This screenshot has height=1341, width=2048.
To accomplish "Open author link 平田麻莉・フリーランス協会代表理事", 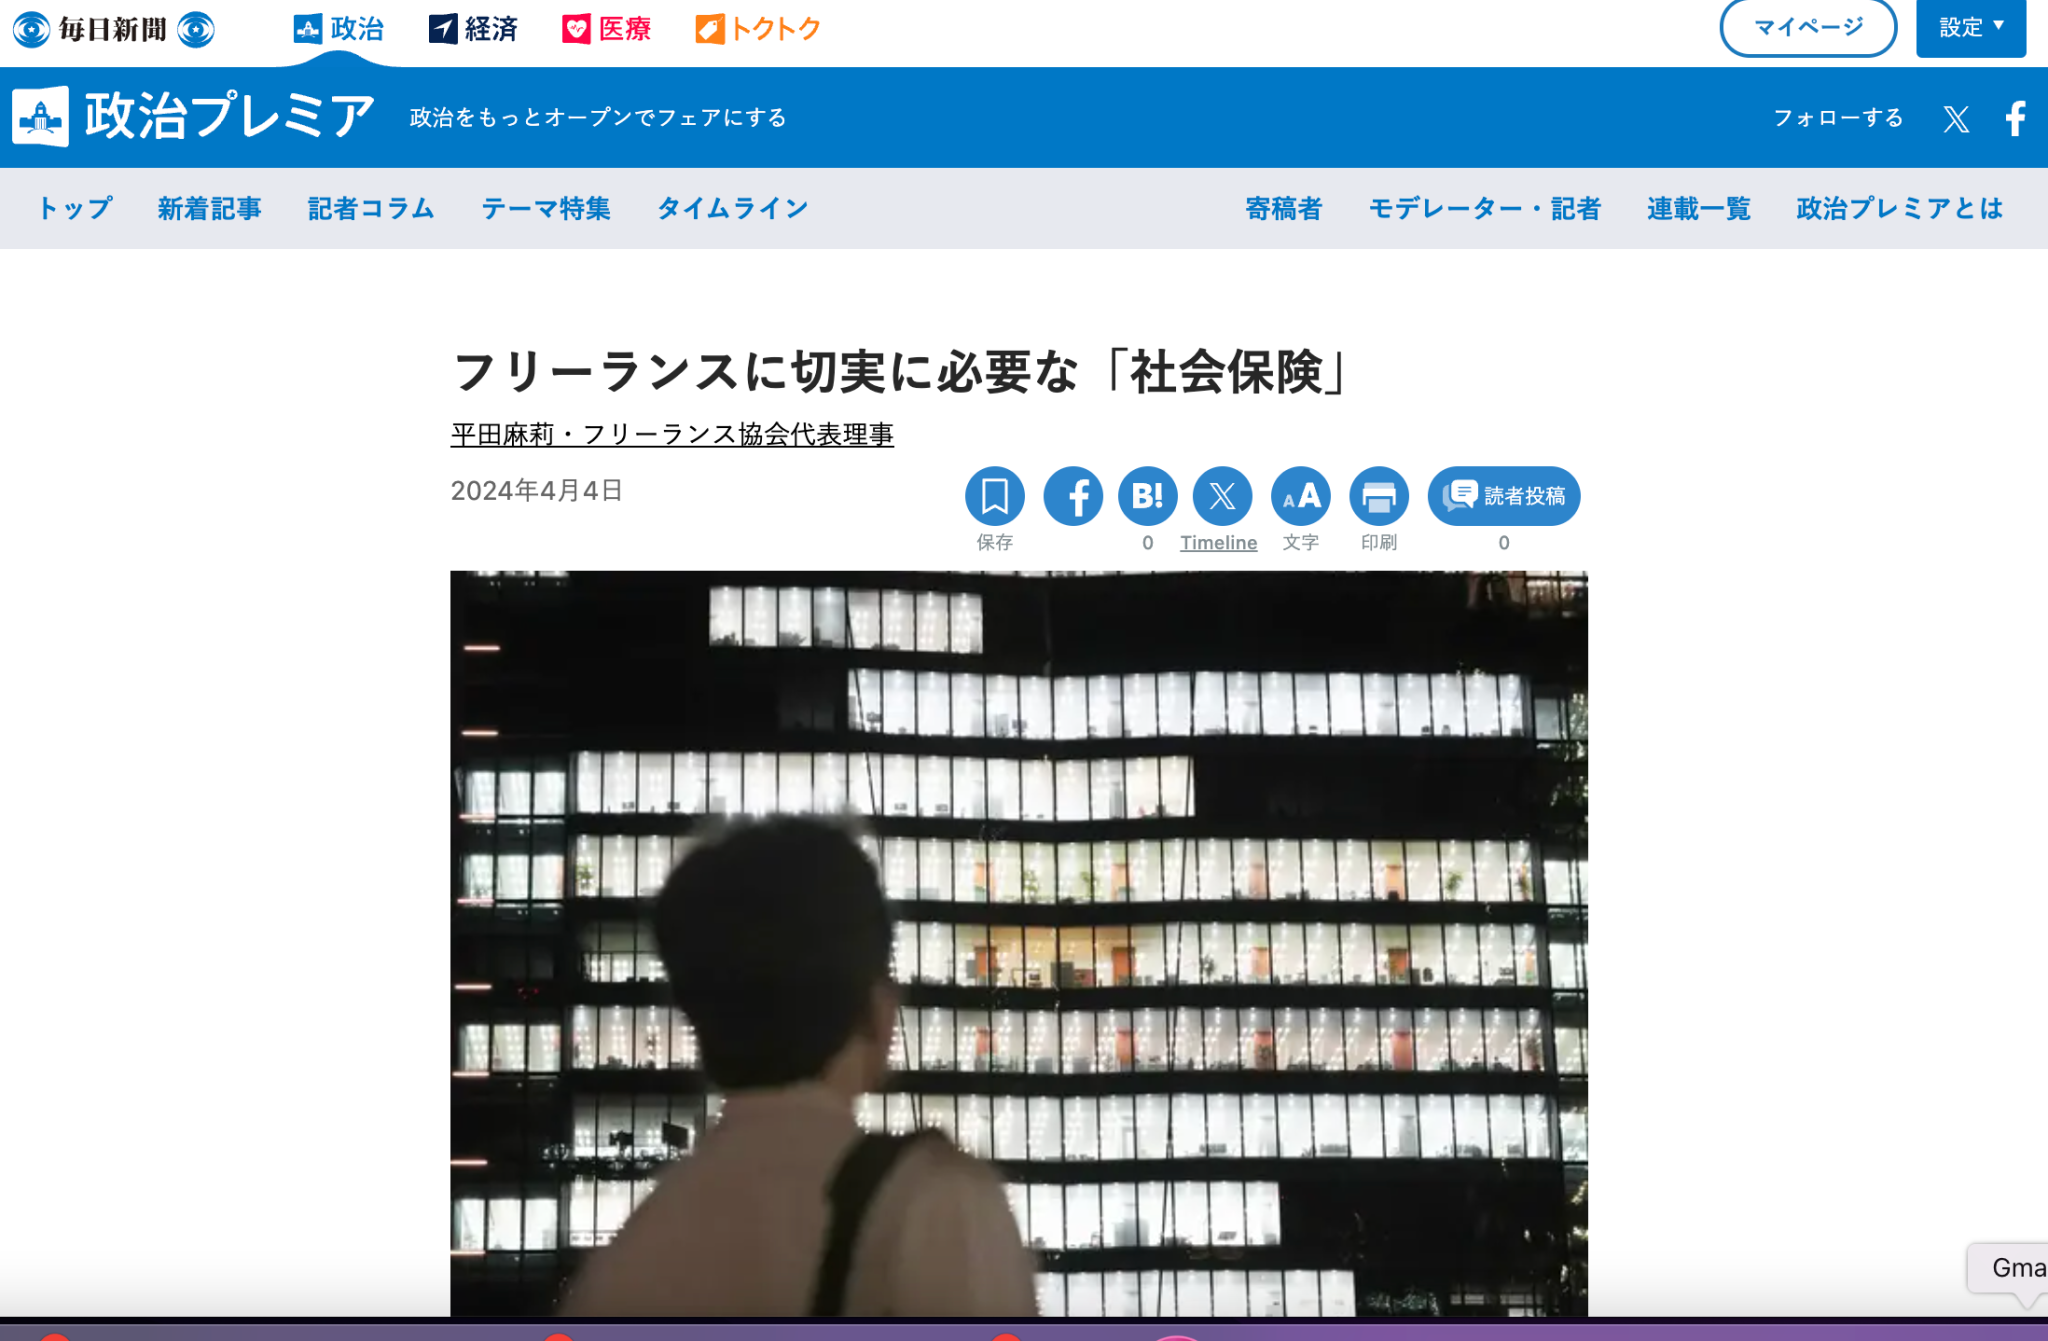I will point(672,434).
